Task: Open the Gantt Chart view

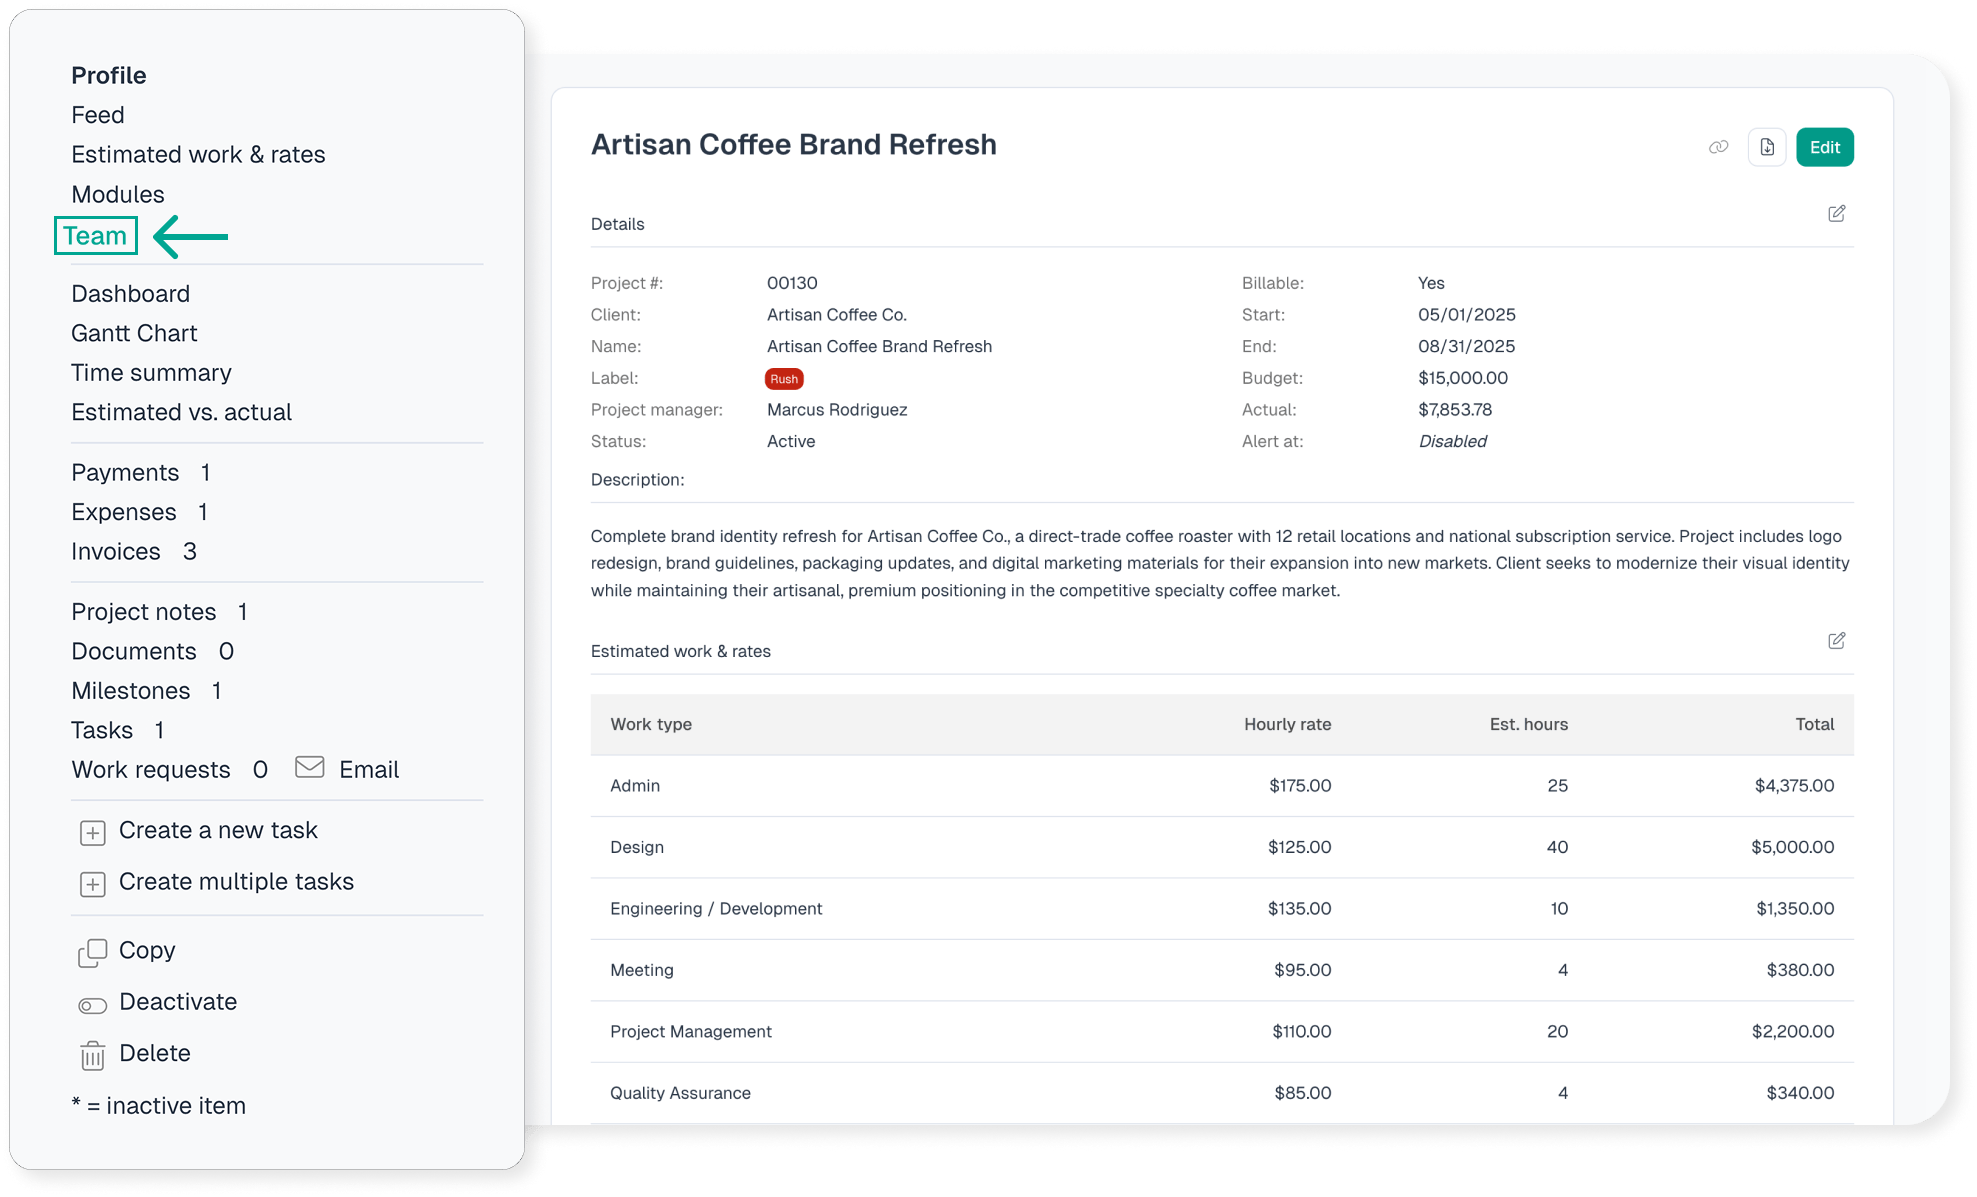Action: (x=134, y=333)
